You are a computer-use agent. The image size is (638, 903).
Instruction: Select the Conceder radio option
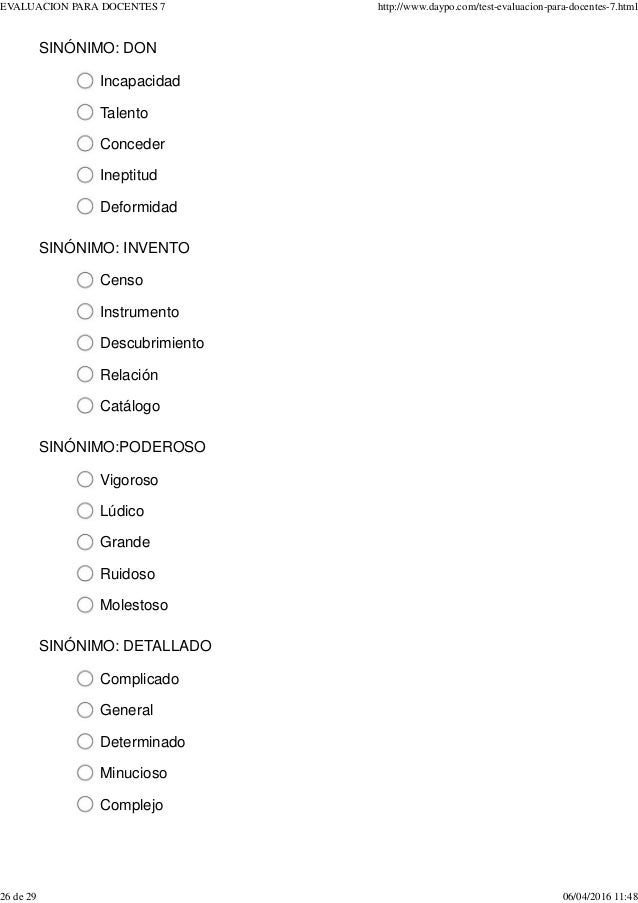pyautogui.click(x=85, y=143)
